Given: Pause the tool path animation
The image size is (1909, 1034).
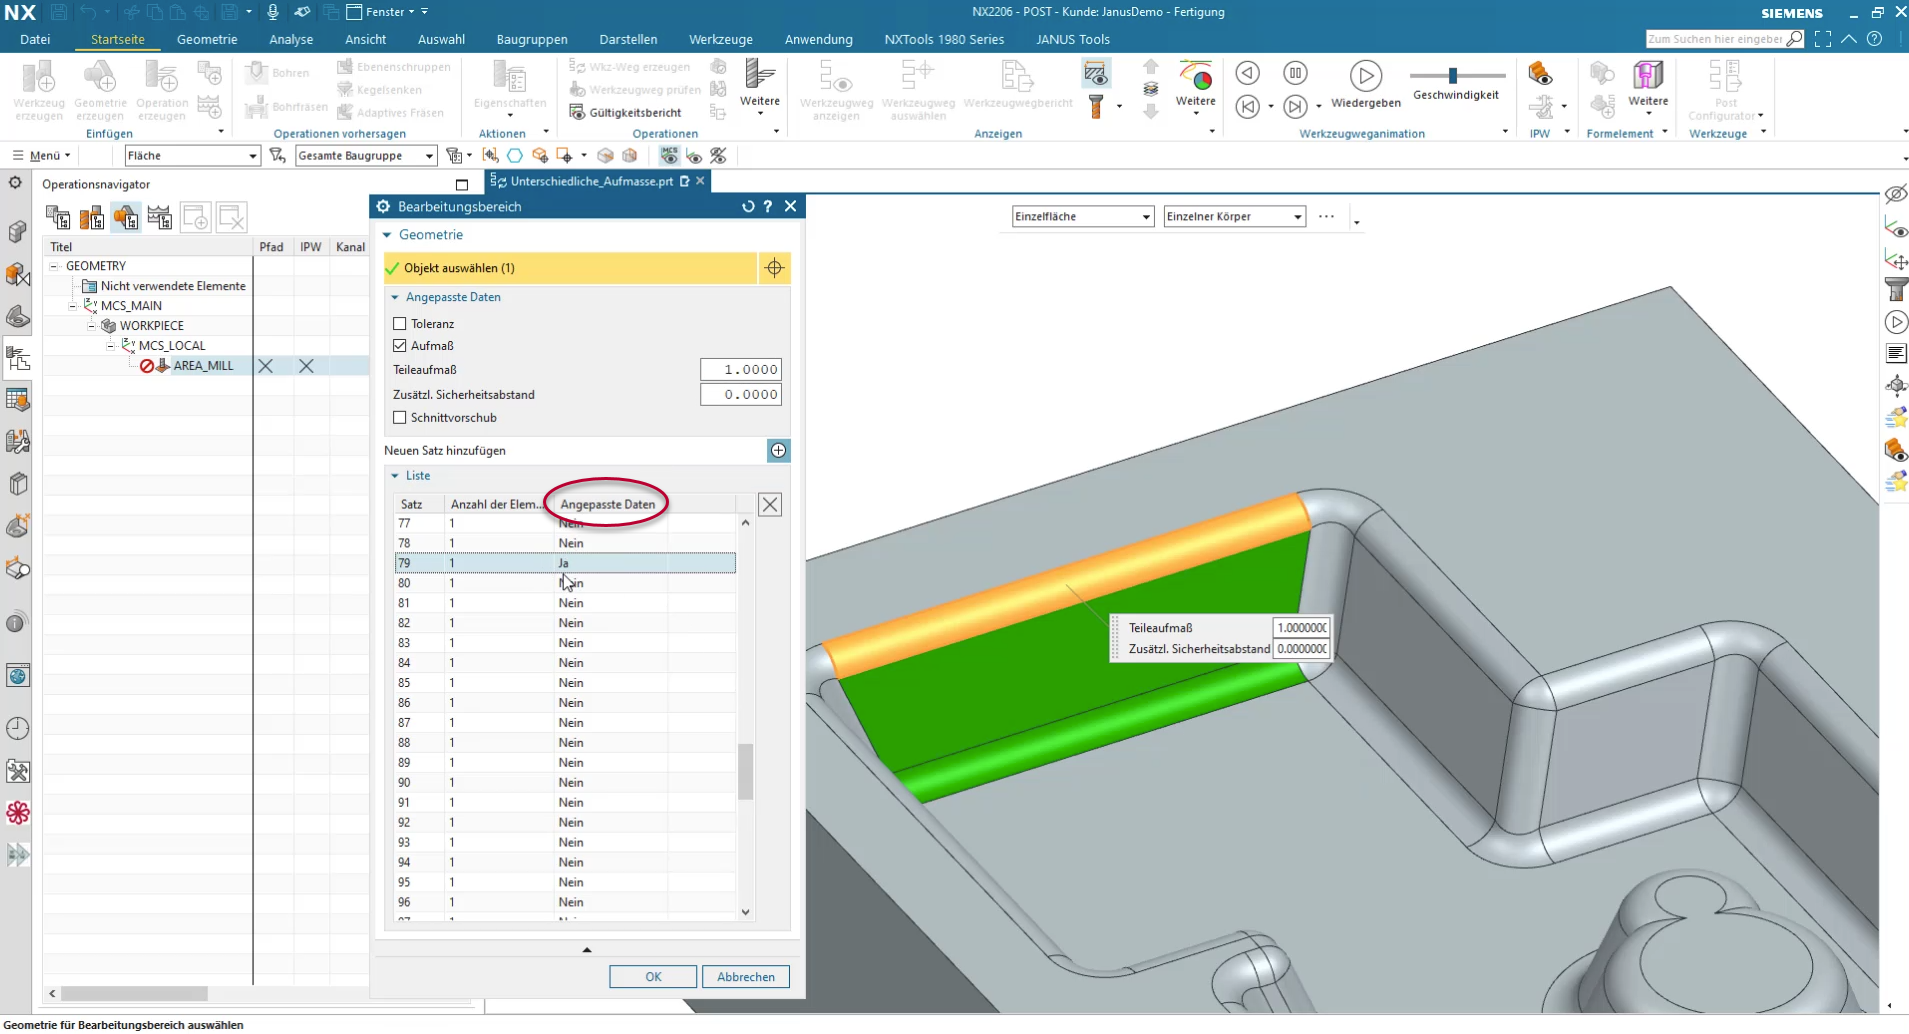Looking at the screenshot, I should (x=1295, y=73).
